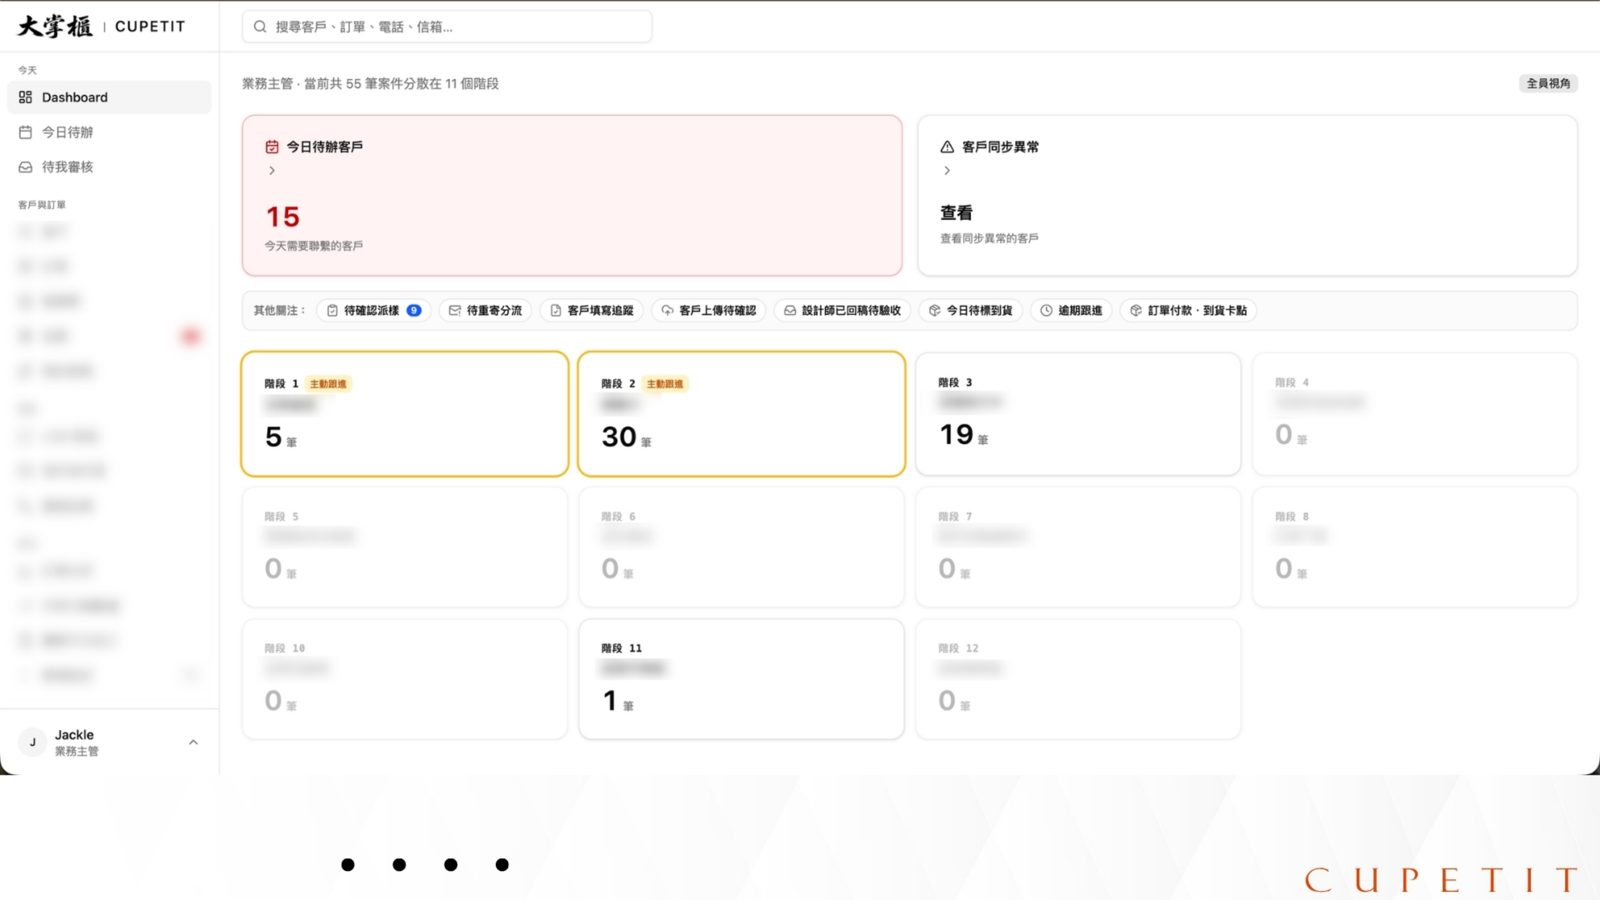The width and height of the screenshot is (1600, 900).
Task: Select the 待重寄分流 filter chip
Action: pyautogui.click(x=485, y=311)
